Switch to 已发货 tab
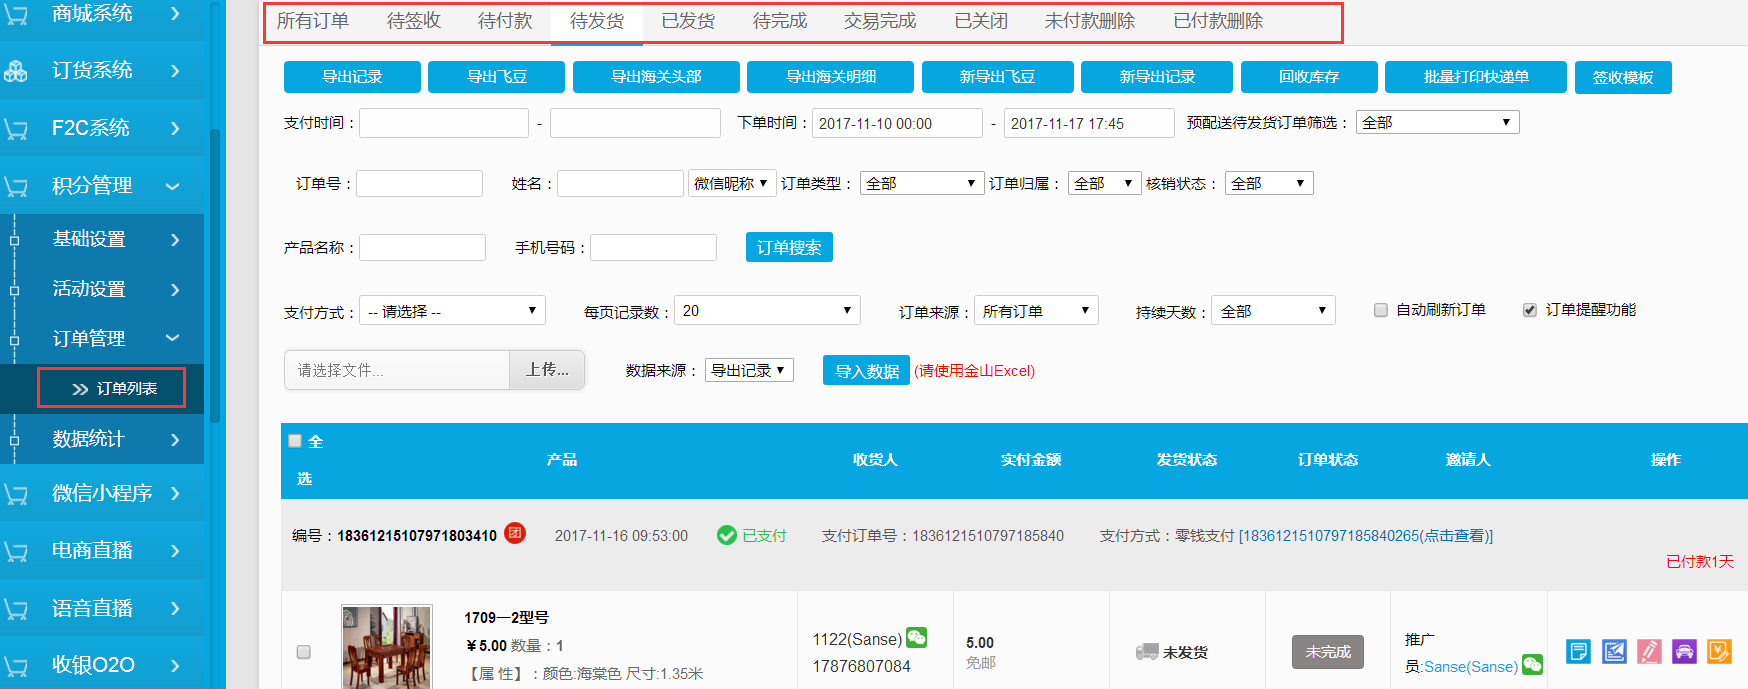The width and height of the screenshot is (1748, 689). [x=688, y=21]
